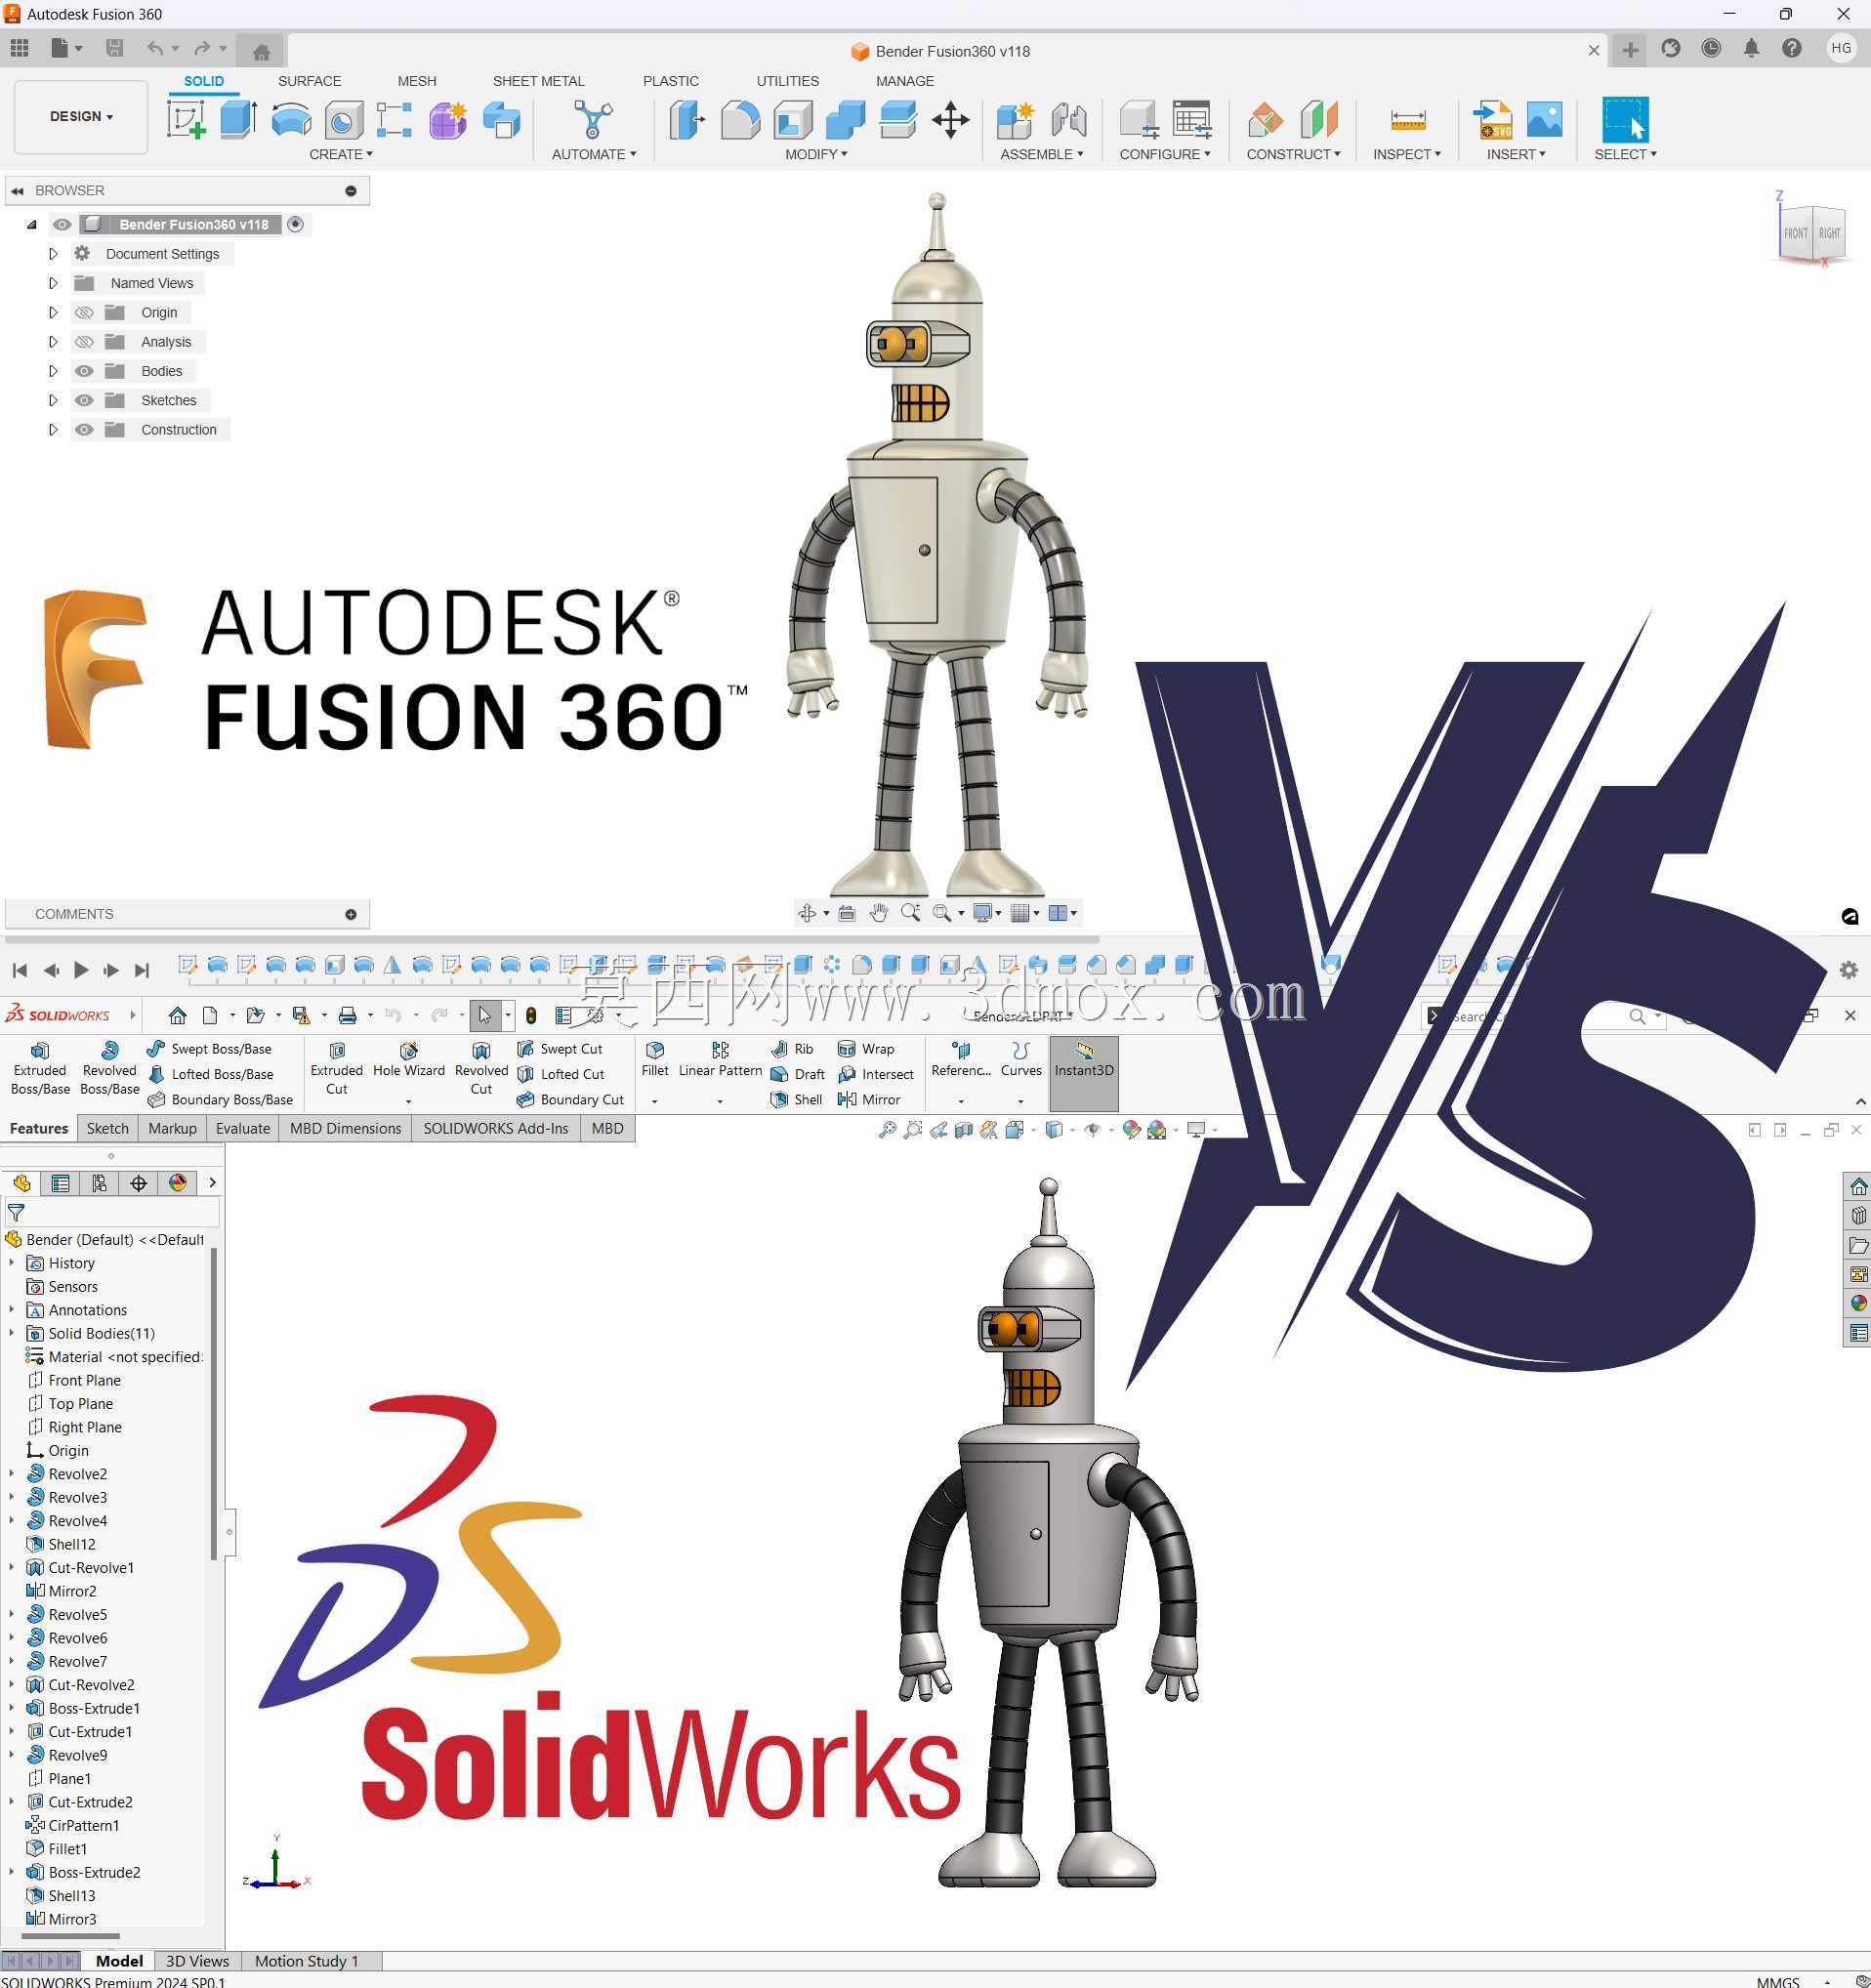Hide the Bodies folder via eye icon
This screenshot has width=1871, height=1988.
pyautogui.click(x=85, y=371)
